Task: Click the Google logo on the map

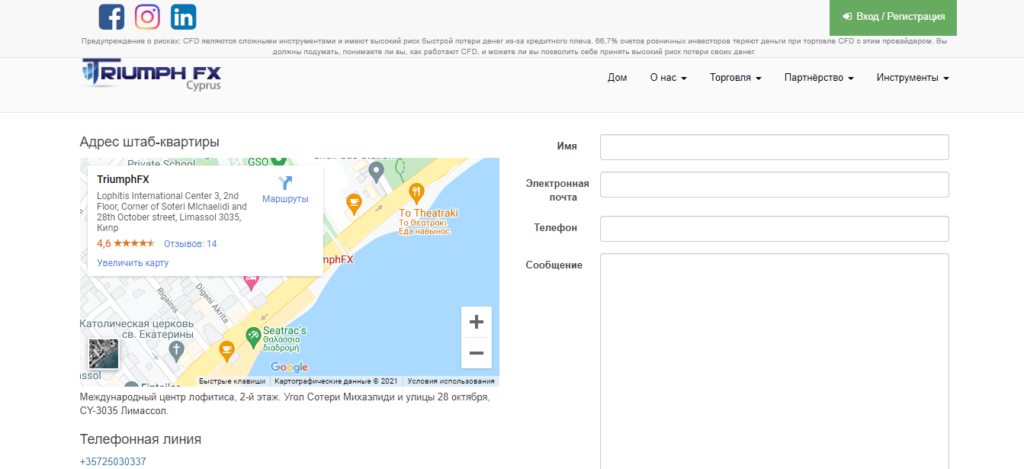Action: coord(289,367)
